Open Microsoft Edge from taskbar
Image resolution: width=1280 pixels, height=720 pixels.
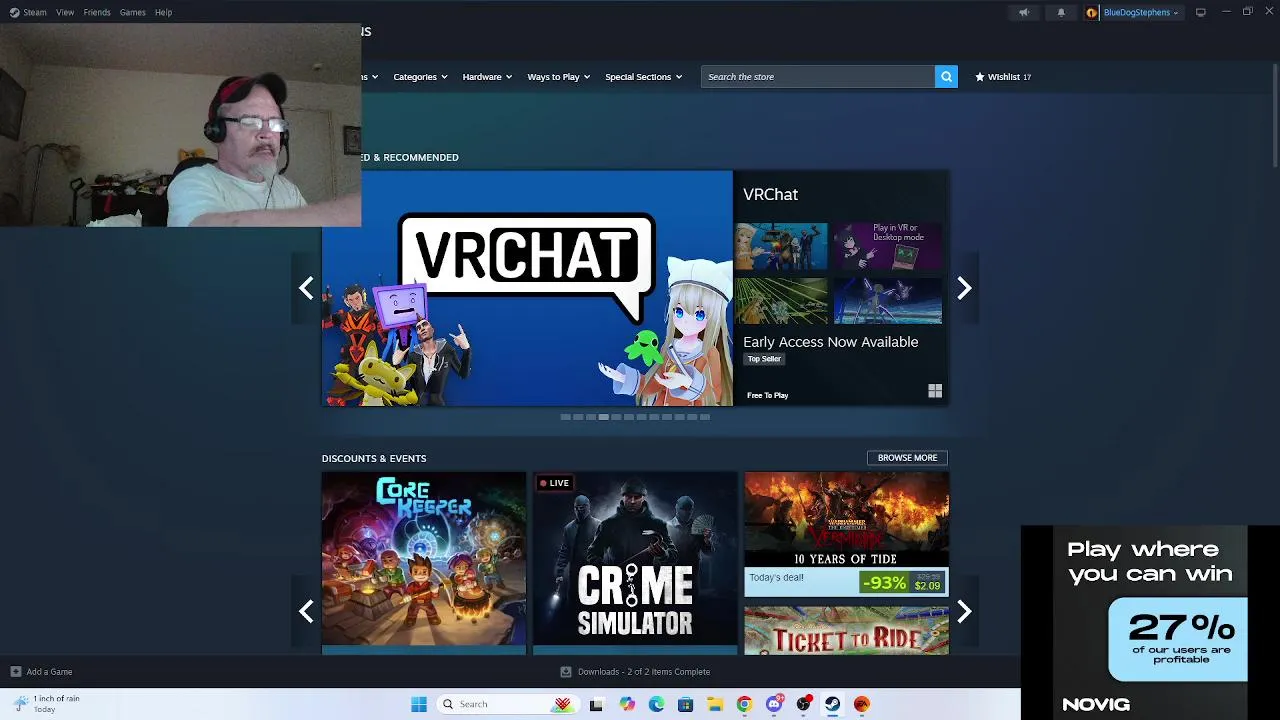656,704
